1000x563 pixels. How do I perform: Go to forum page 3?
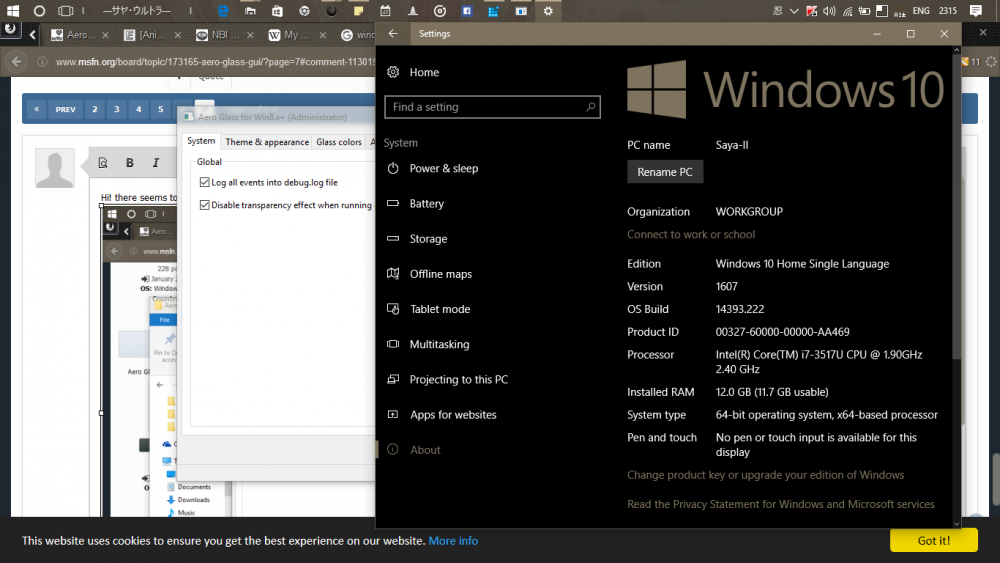pos(117,109)
